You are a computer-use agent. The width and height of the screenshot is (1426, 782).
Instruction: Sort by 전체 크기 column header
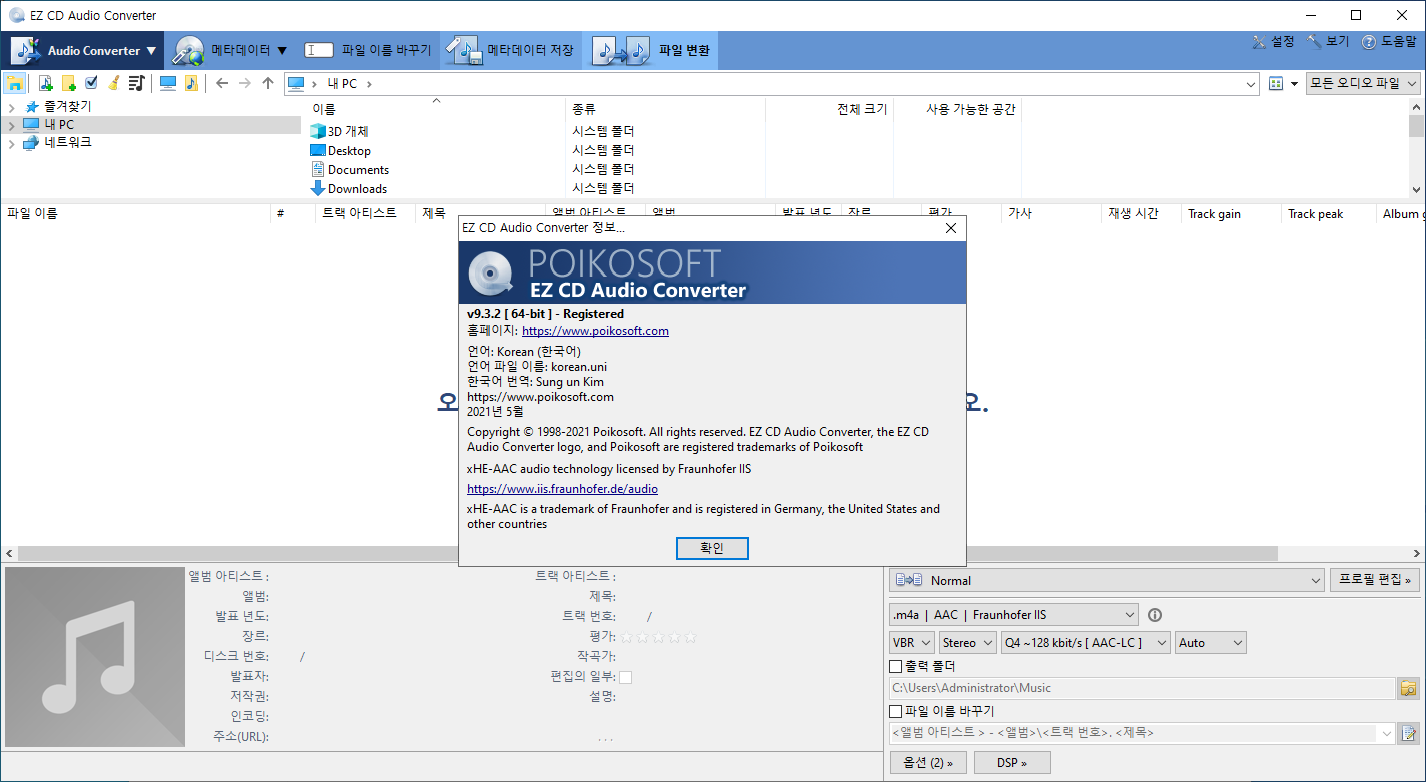[x=828, y=109]
